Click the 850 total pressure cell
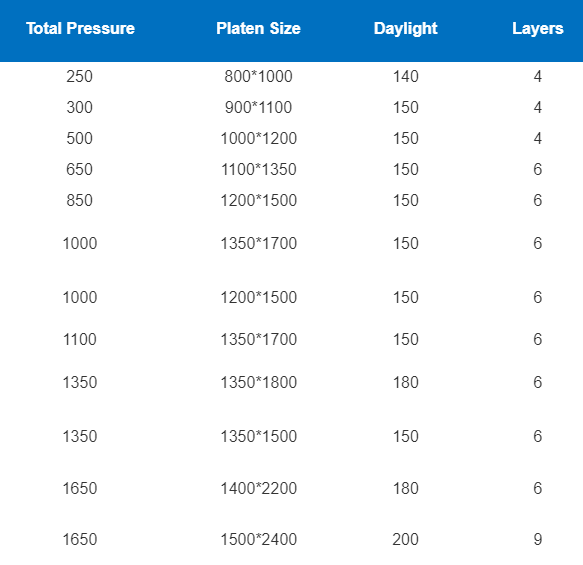Screen dimensions: 583x565 click(80, 200)
